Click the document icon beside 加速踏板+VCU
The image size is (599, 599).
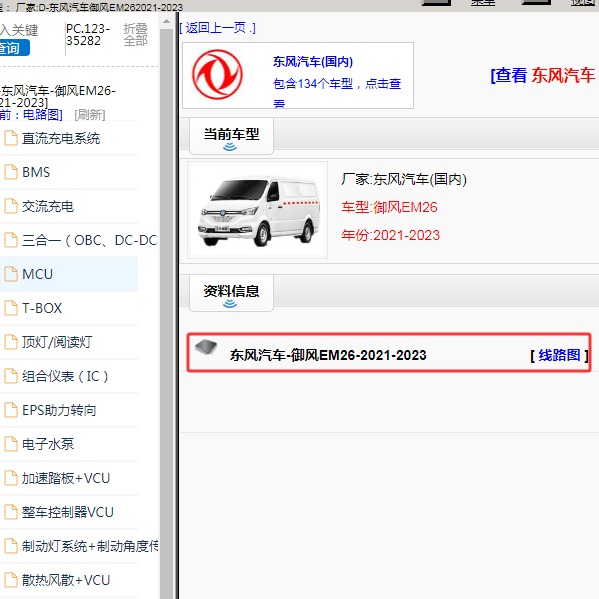11,478
